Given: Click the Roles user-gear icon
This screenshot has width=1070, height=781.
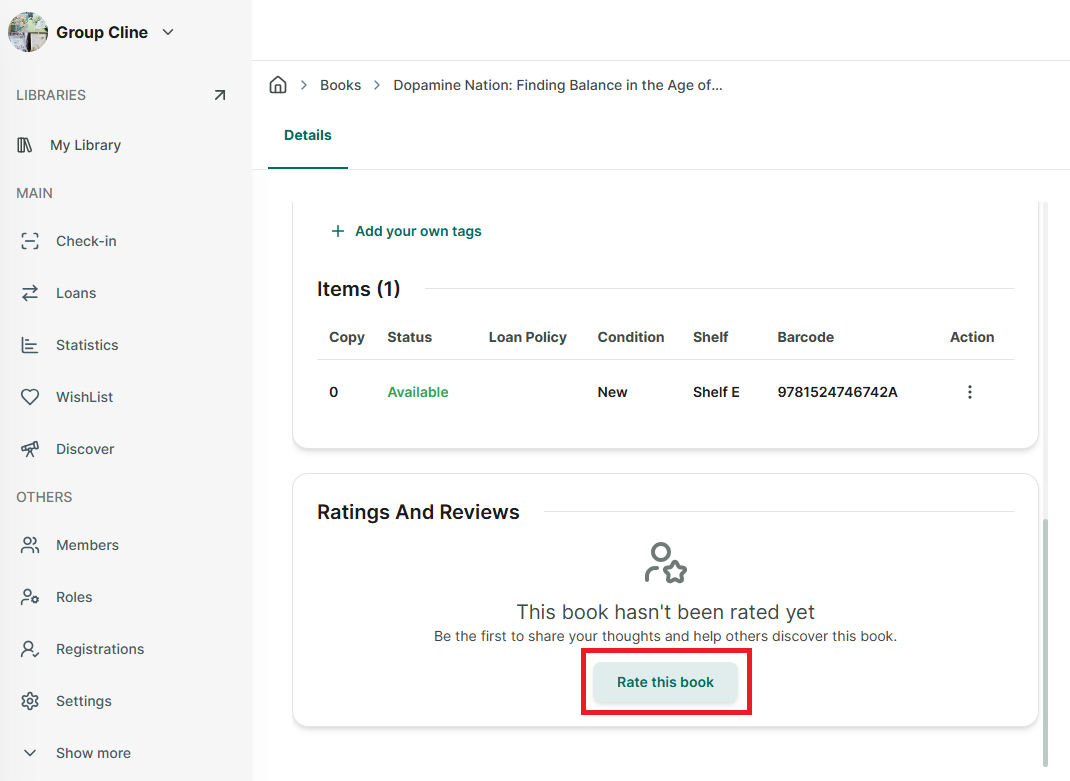Looking at the screenshot, I should pos(30,597).
